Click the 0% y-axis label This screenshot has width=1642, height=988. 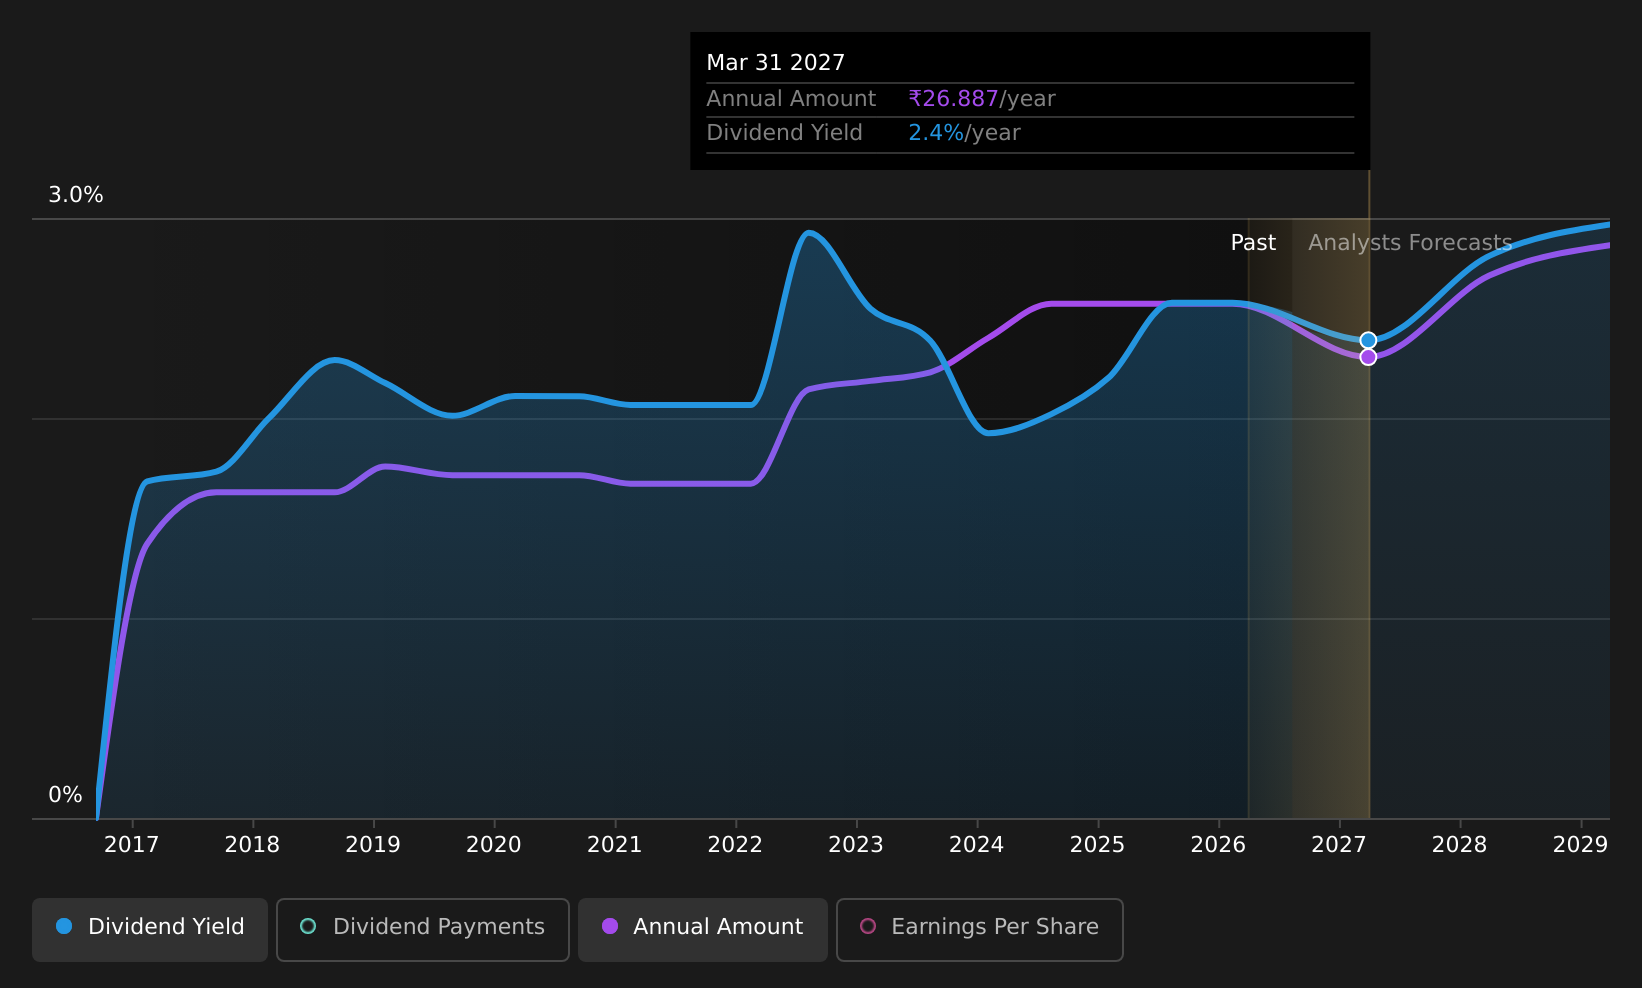65,795
